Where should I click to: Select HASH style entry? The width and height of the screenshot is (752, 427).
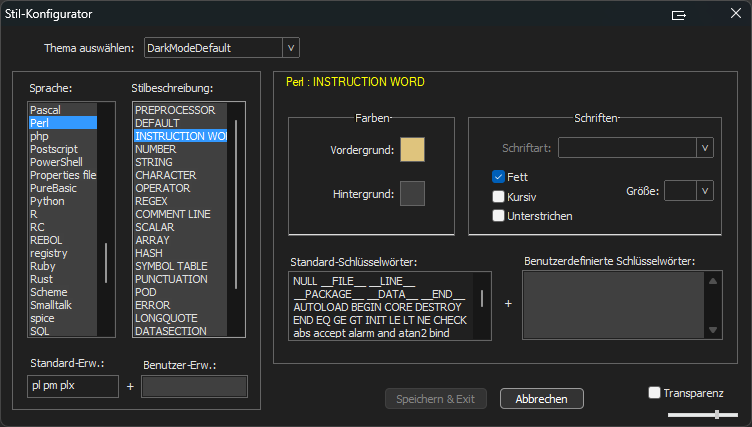click(x=180, y=253)
